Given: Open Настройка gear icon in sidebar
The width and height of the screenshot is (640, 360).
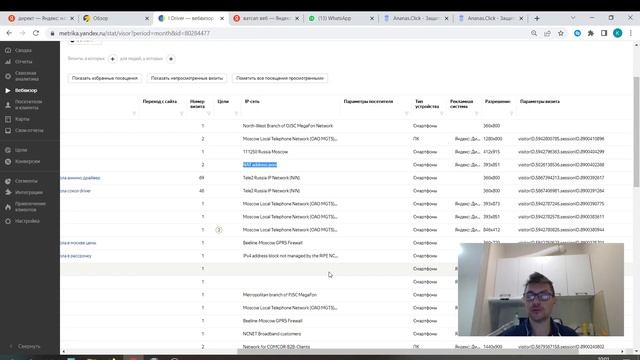Looking at the screenshot, I should coord(8,221).
